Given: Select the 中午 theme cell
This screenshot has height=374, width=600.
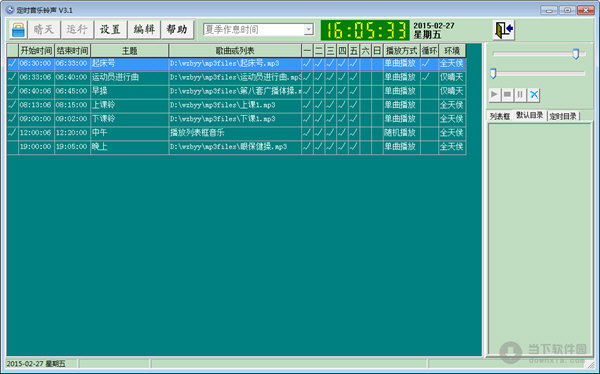Looking at the screenshot, I should coord(129,133).
